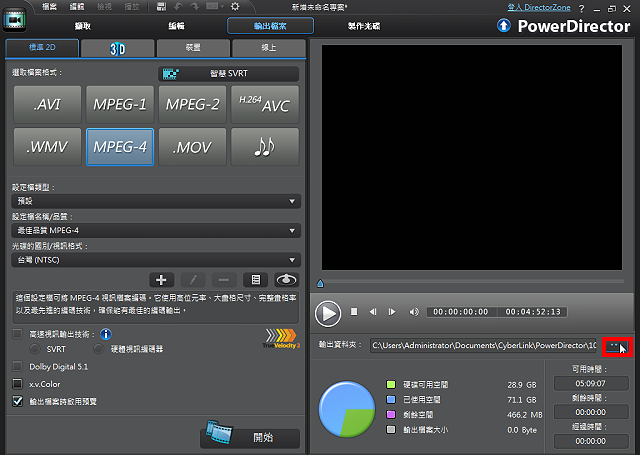This screenshot has width=640, height=455.
Task: Click the PowerDirector app logo icon
Action: tap(14, 19)
